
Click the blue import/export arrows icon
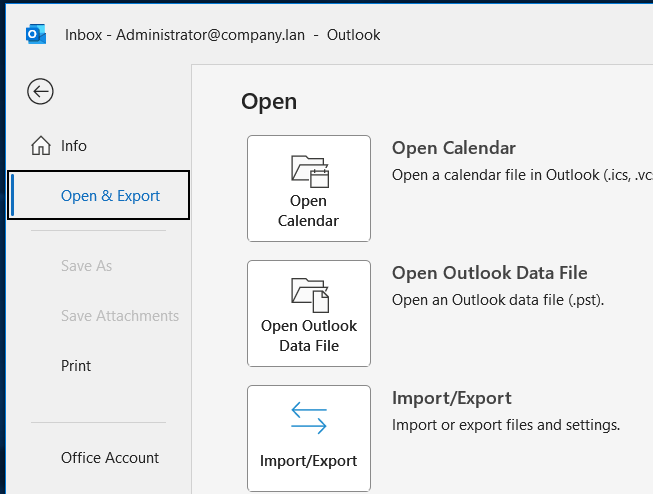click(x=309, y=418)
